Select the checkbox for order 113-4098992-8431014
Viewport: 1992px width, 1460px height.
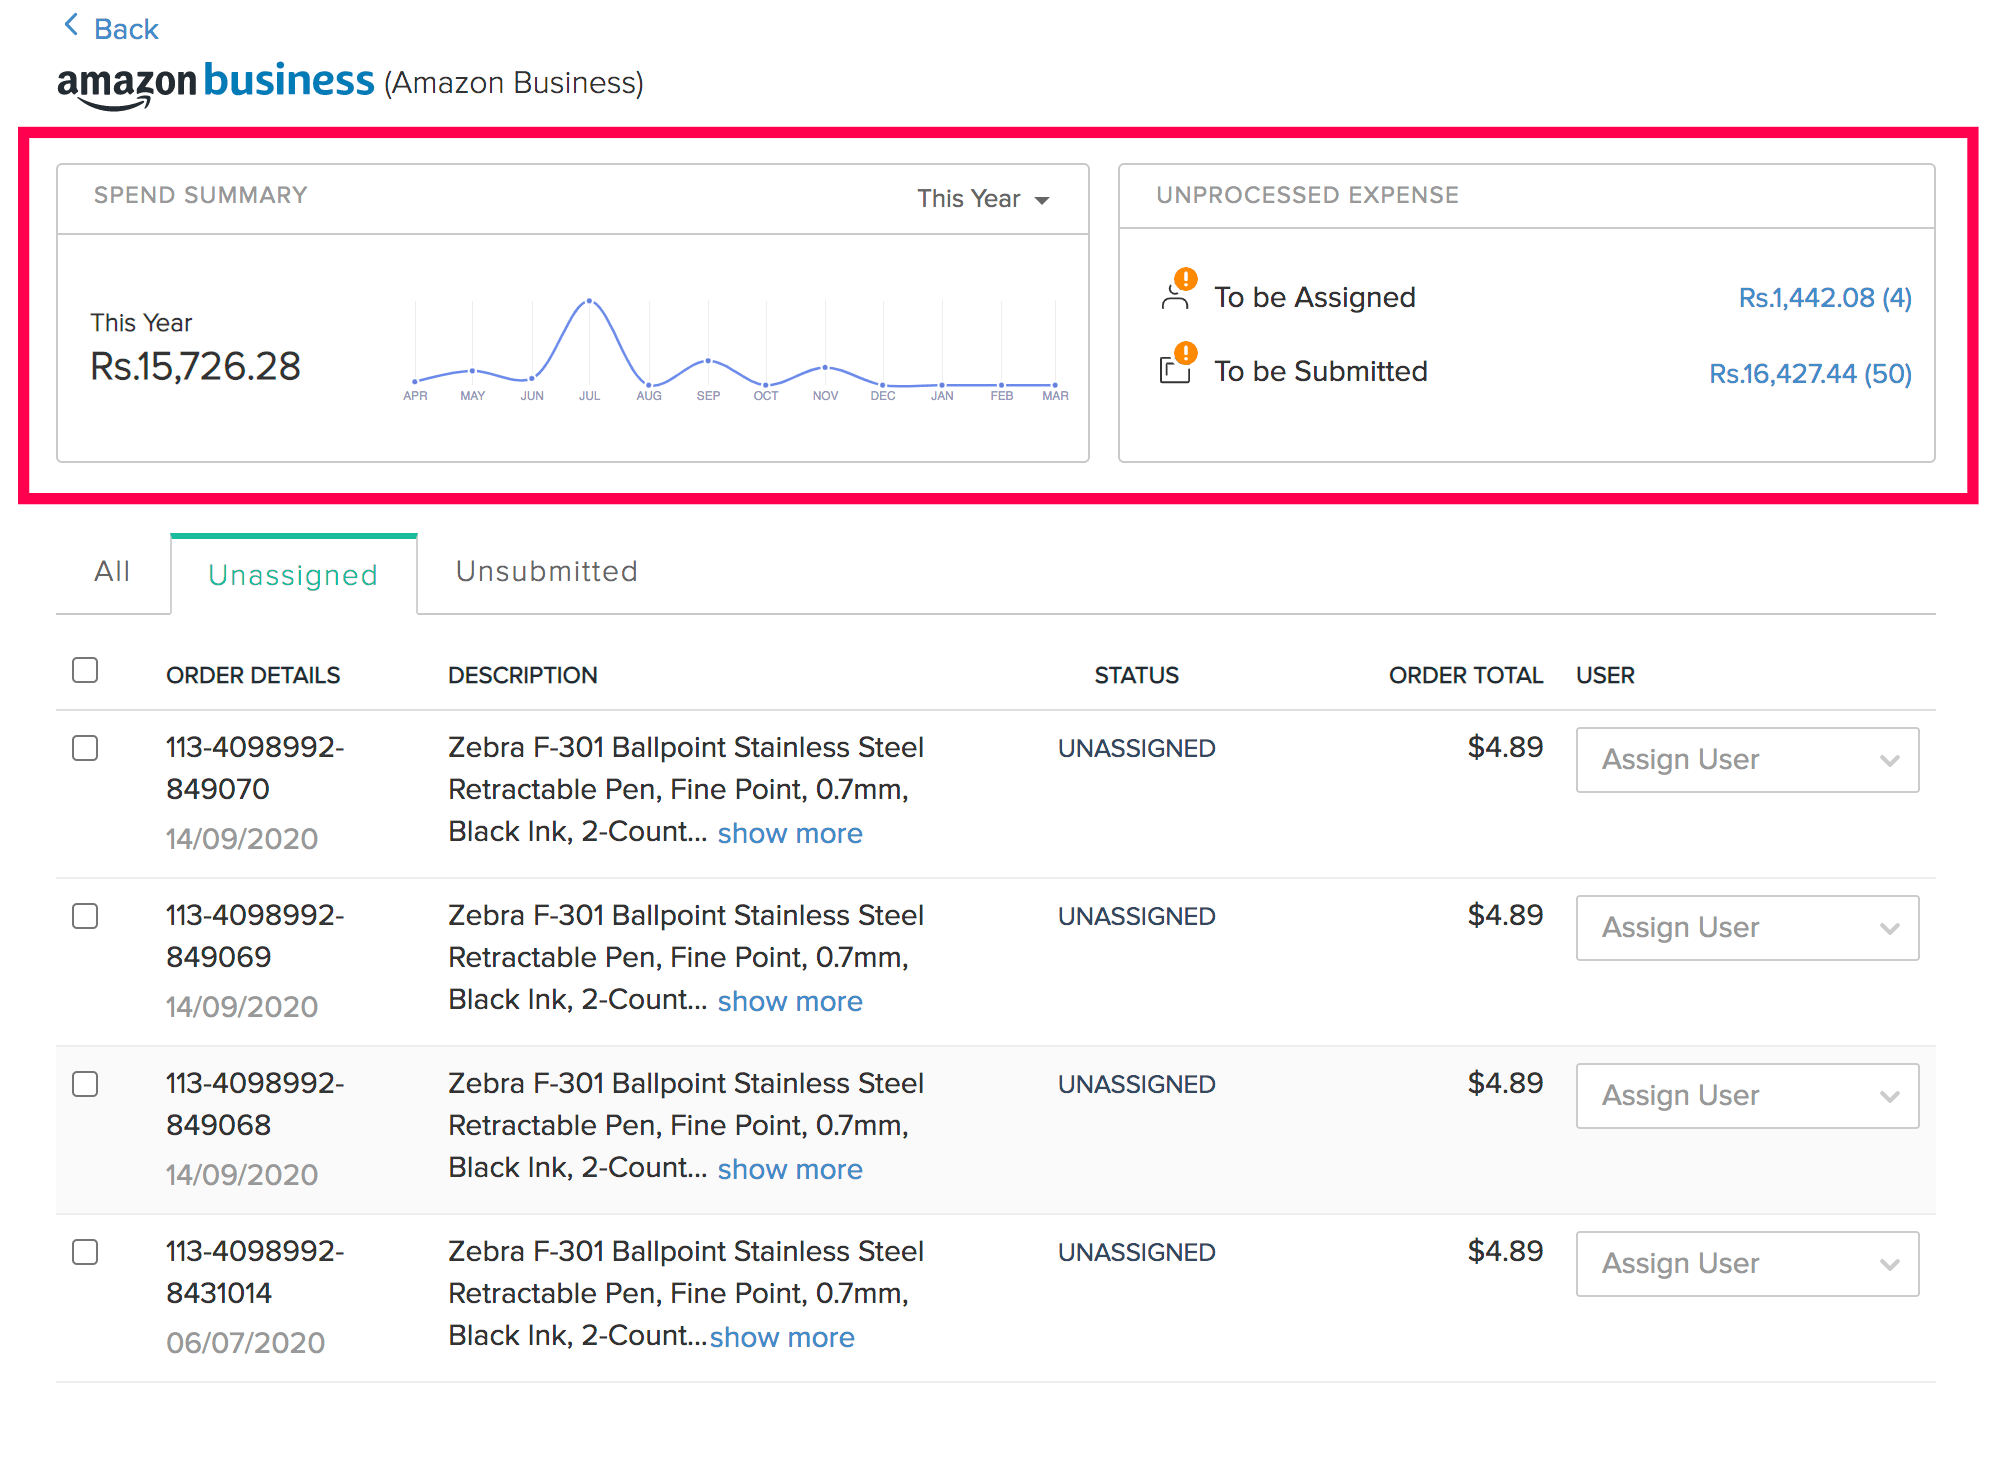(x=85, y=1252)
